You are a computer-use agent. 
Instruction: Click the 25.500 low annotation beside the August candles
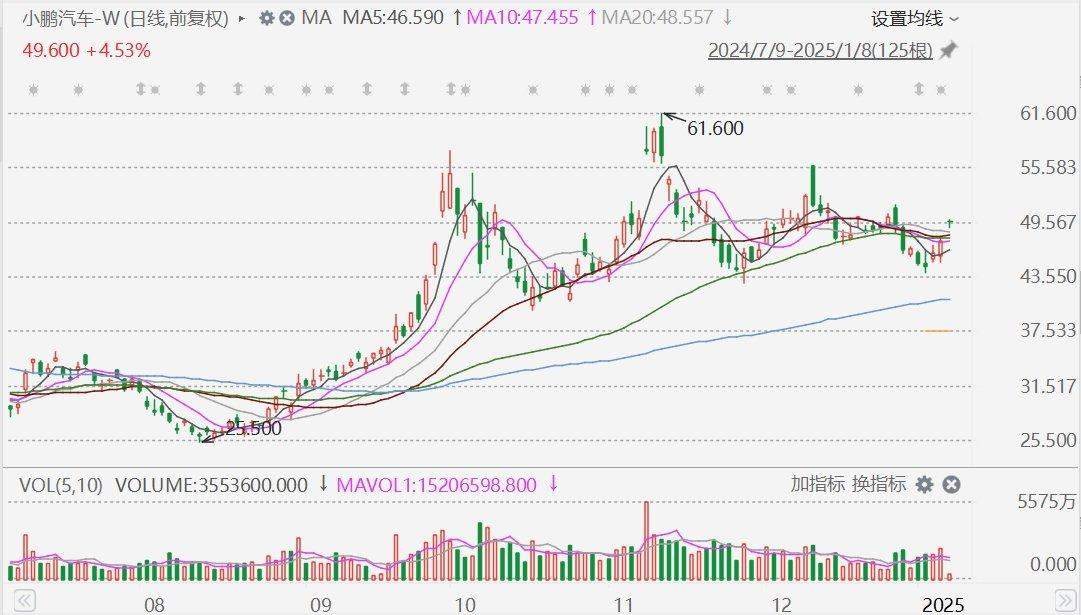254,428
